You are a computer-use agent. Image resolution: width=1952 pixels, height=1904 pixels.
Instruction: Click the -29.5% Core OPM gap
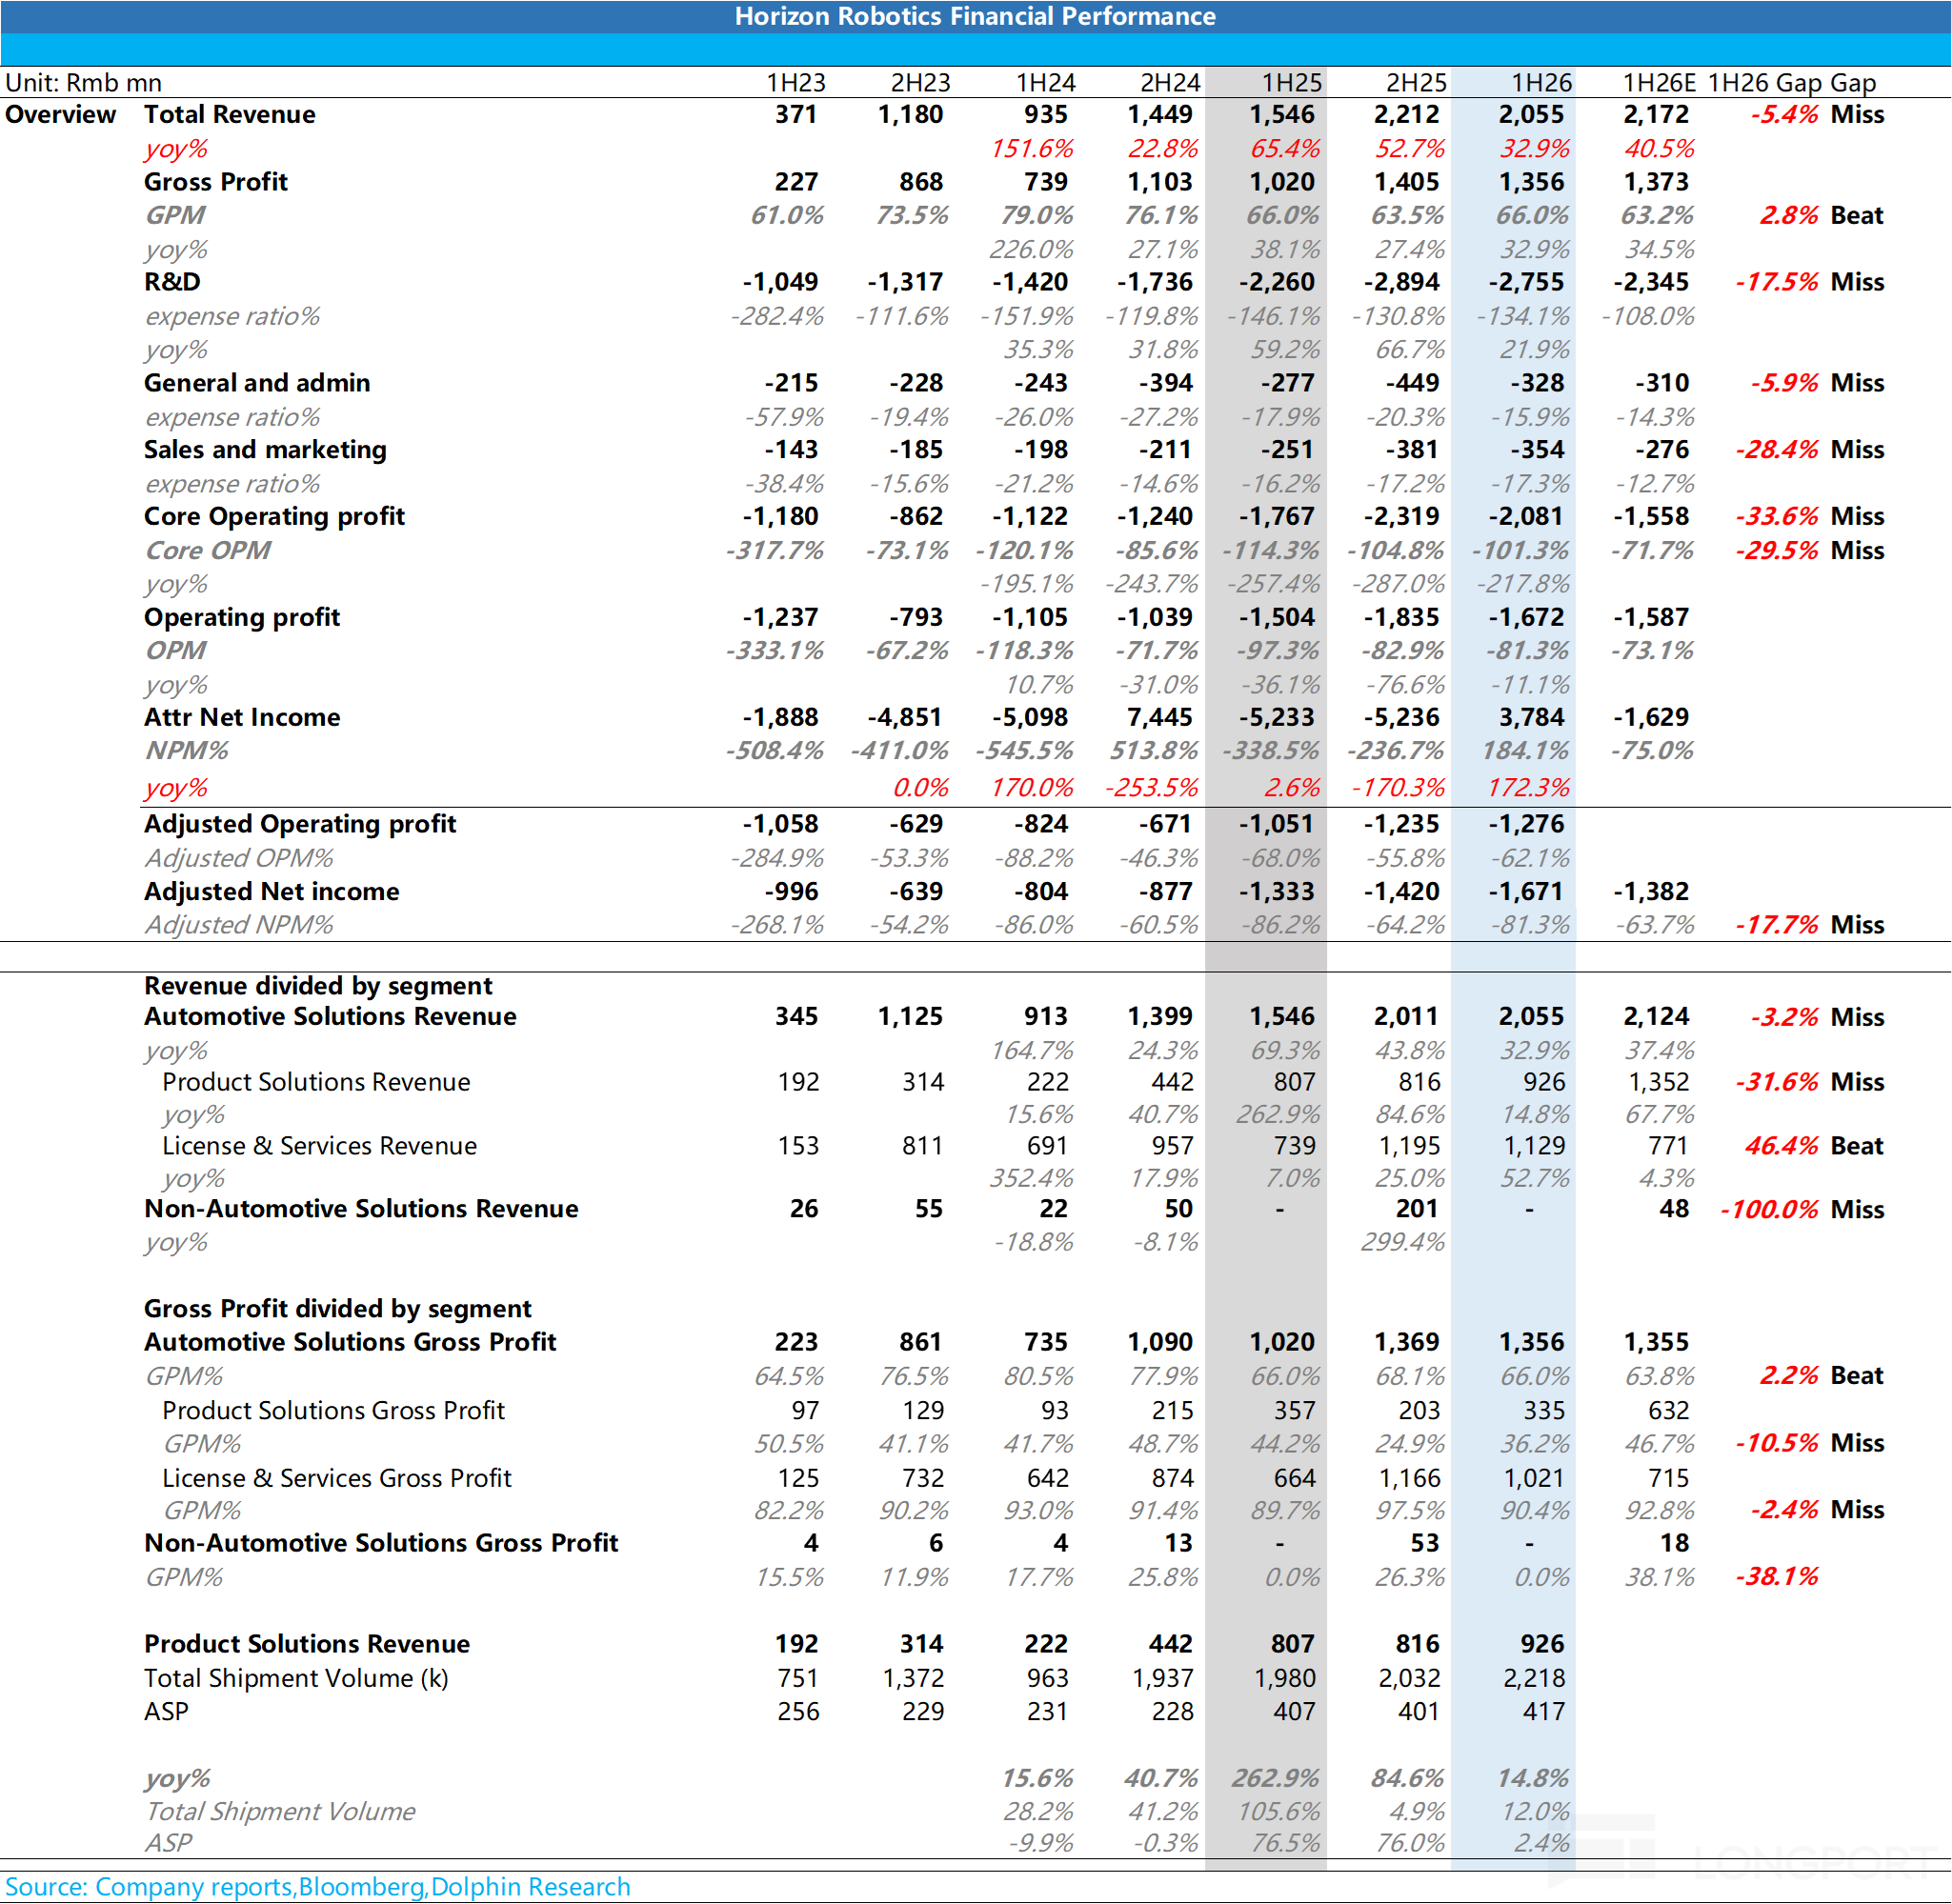[x=1777, y=550]
